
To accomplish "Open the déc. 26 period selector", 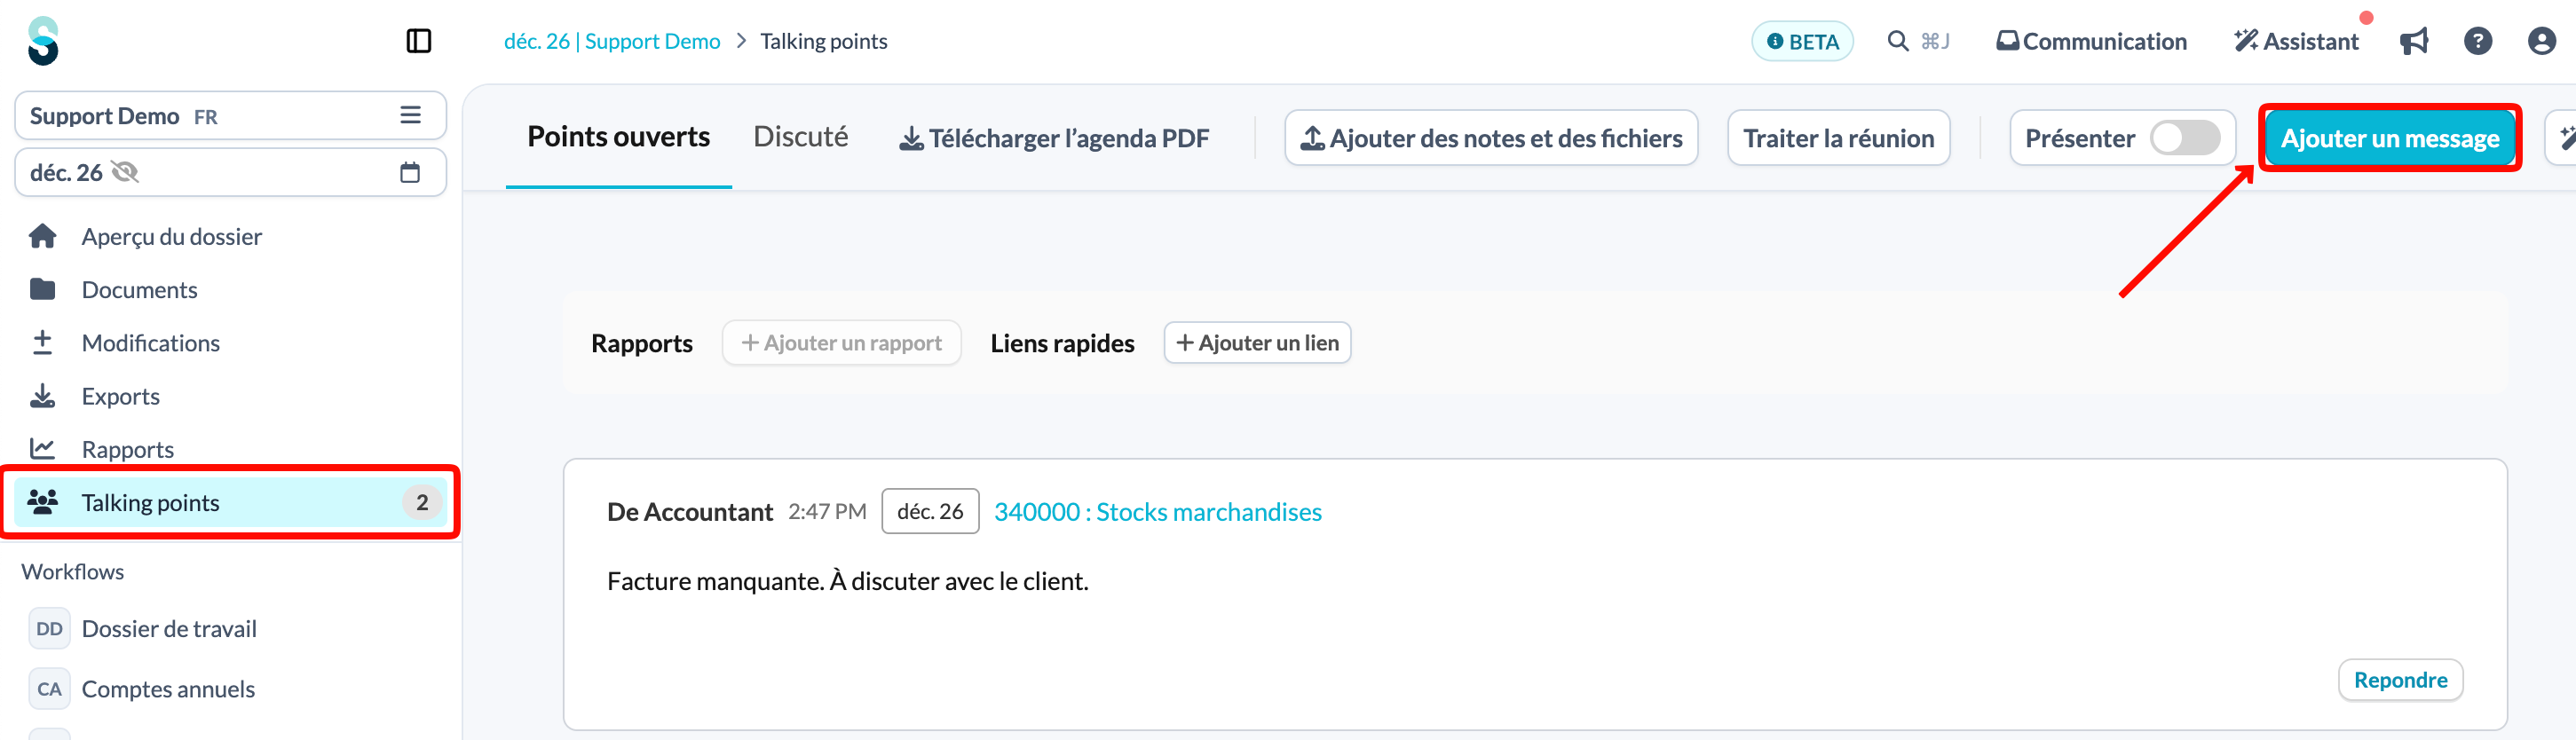I will coord(230,172).
